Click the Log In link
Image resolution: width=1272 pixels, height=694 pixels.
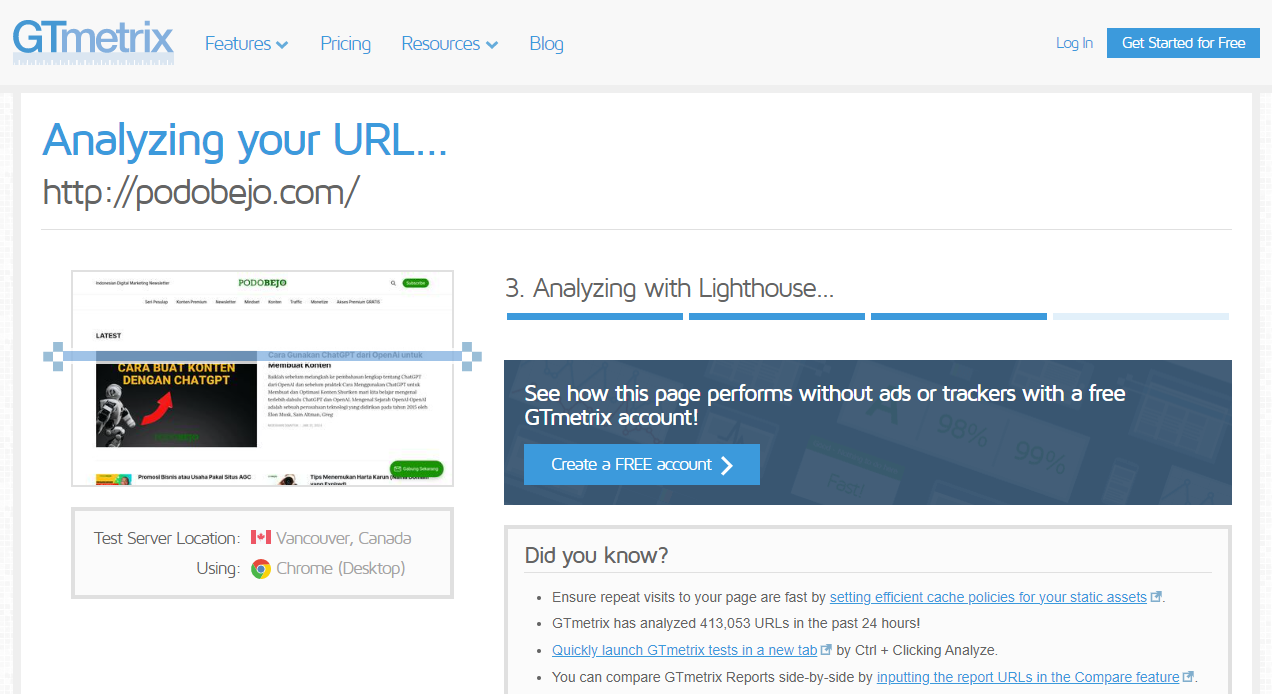point(1074,43)
